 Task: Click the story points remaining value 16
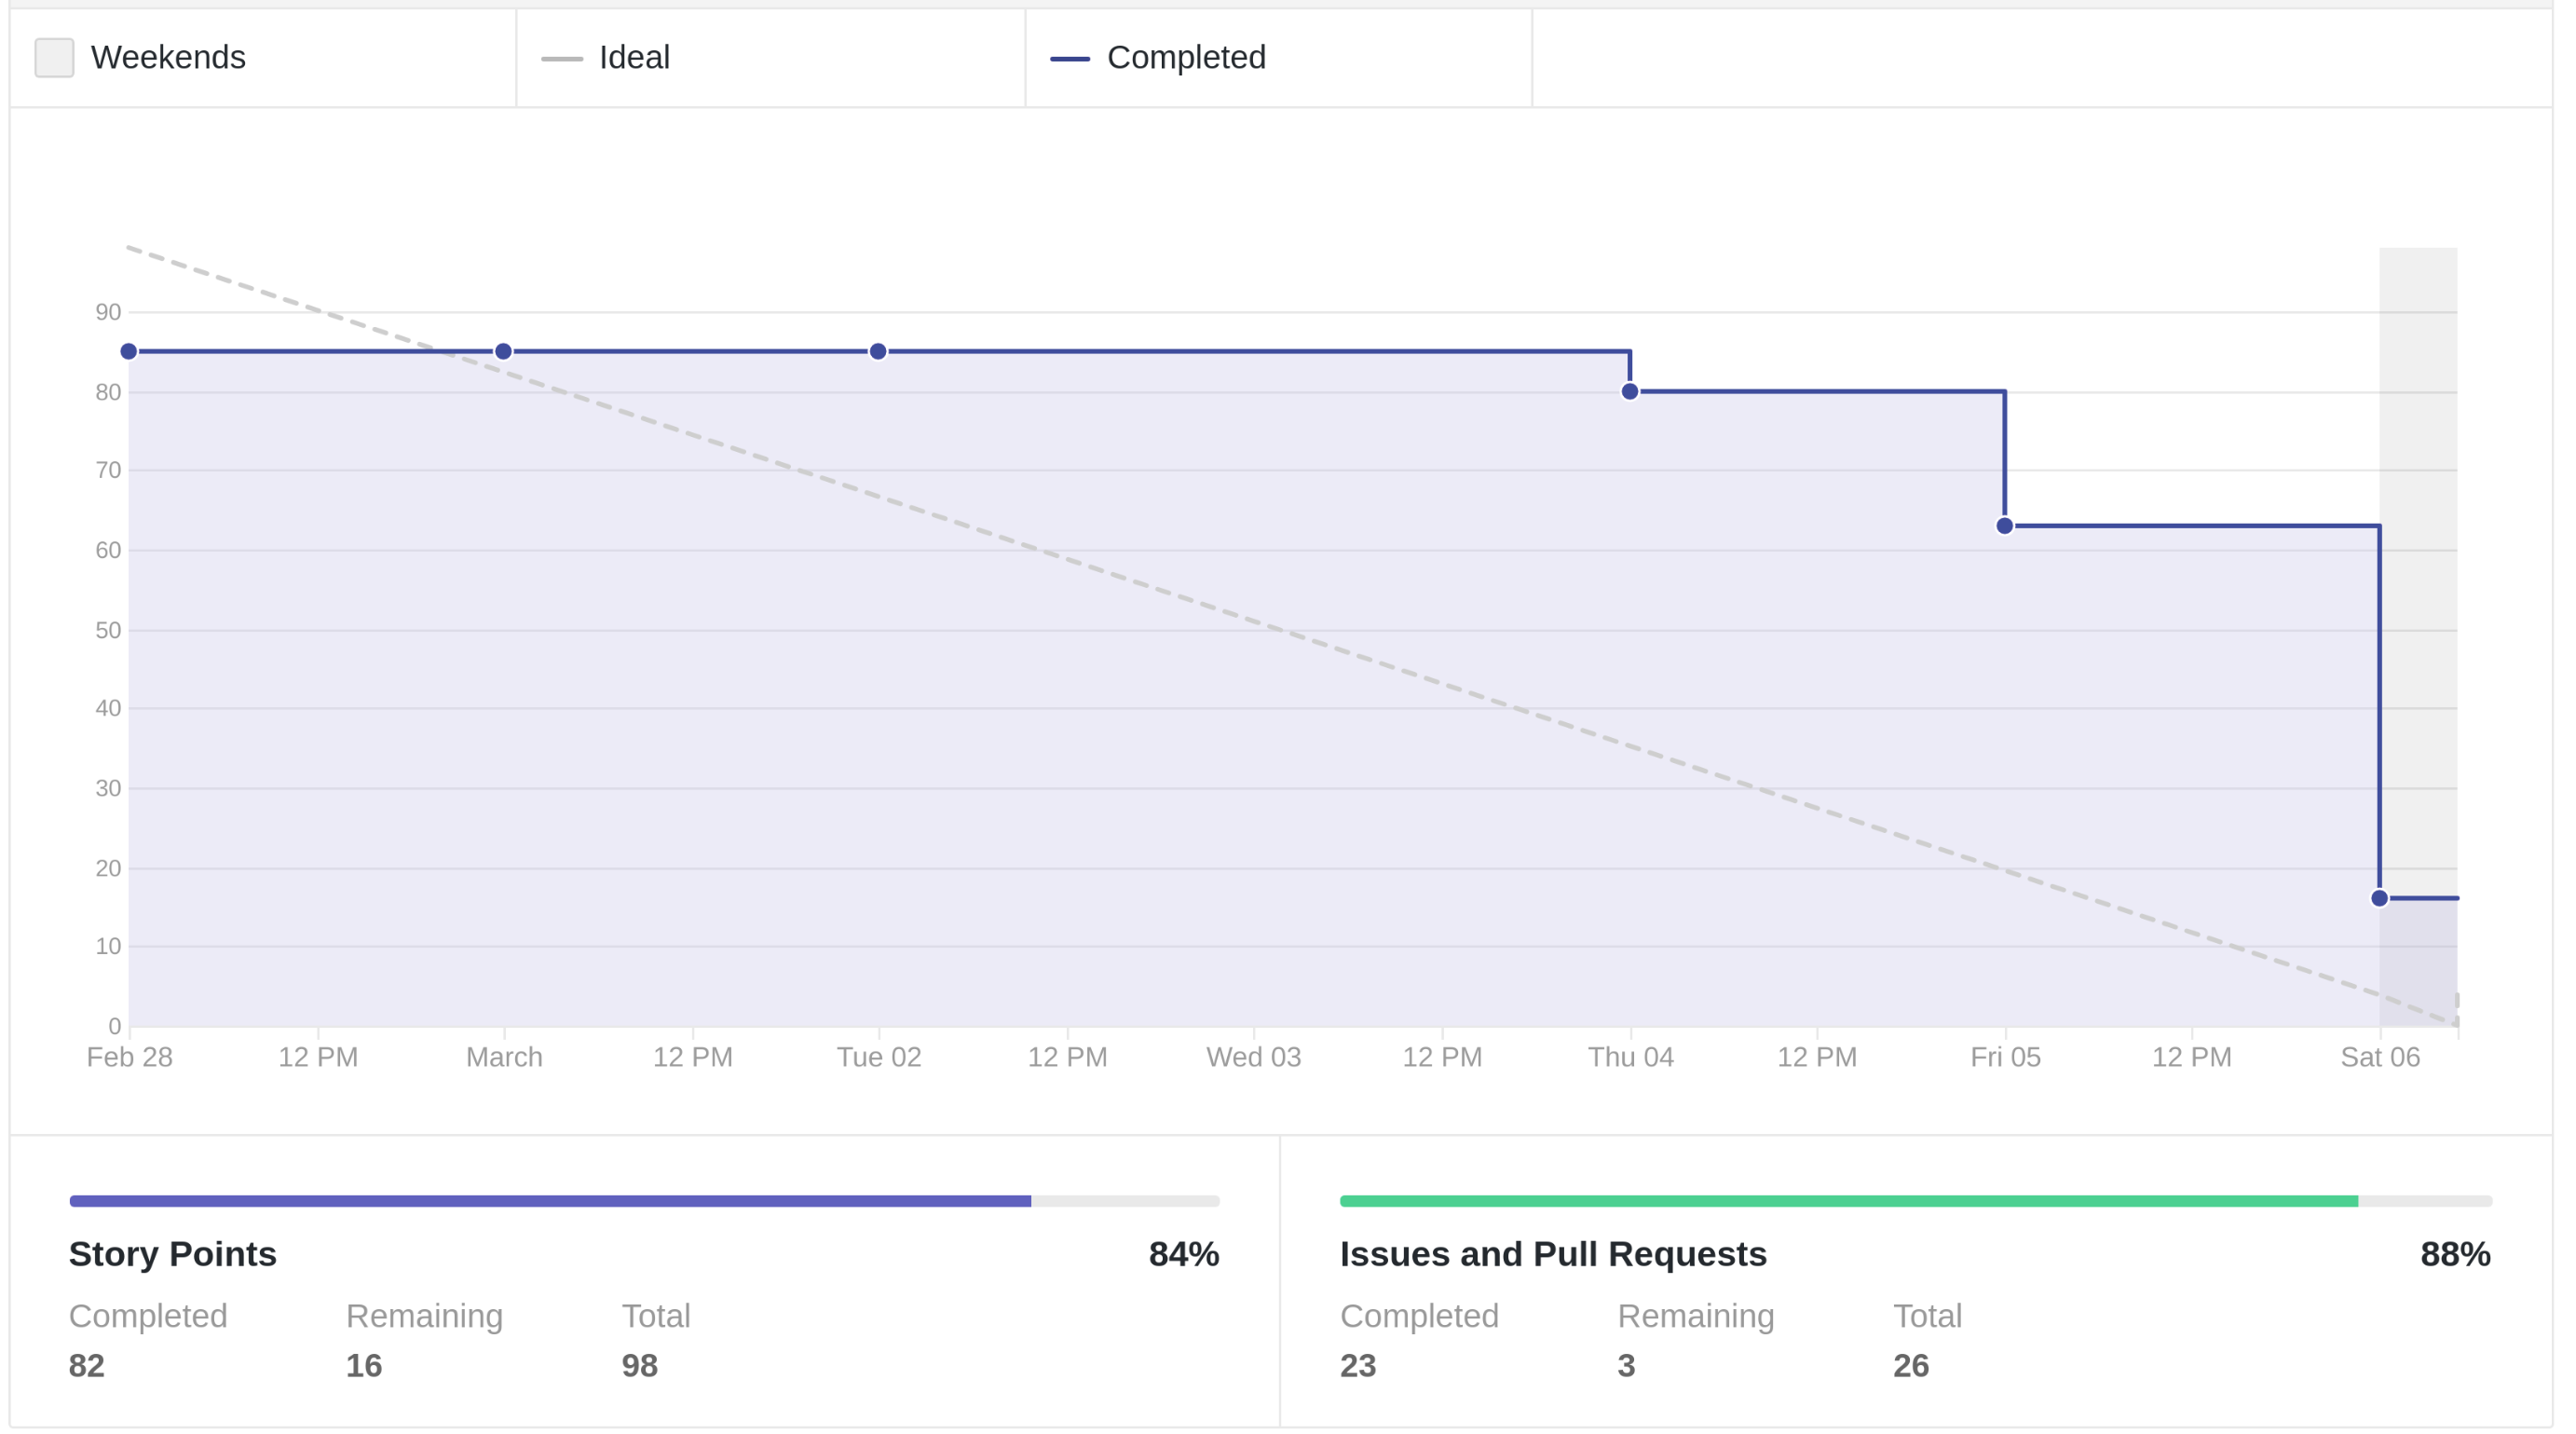click(364, 1366)
